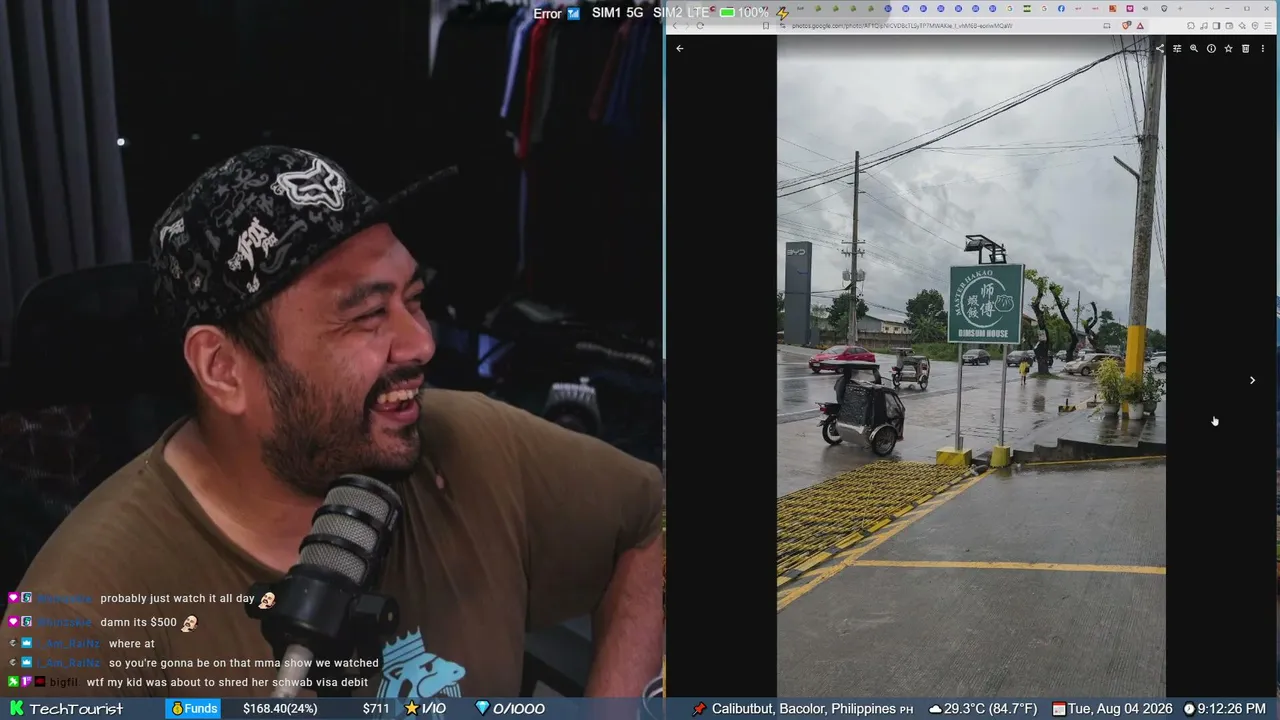Click chat message 'where at'
Screen dimensions: 1280x720
(x=132, y=644)
